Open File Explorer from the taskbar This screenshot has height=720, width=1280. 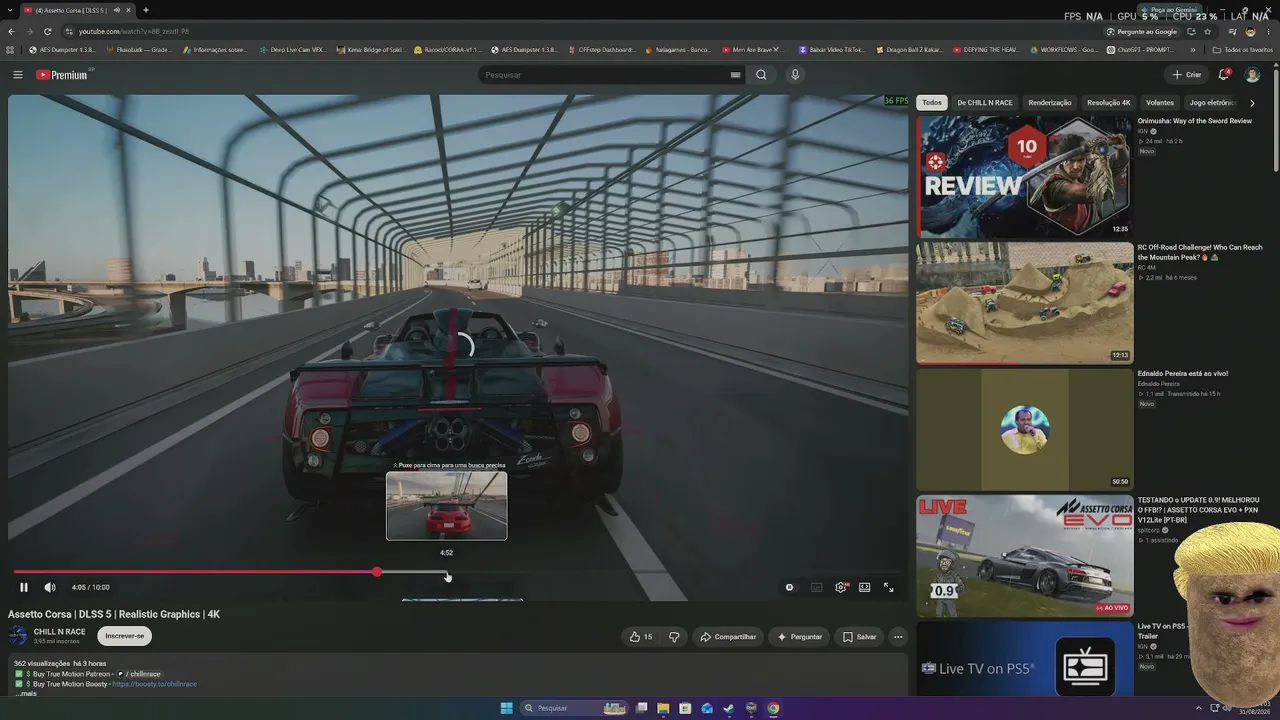[663, 708]
